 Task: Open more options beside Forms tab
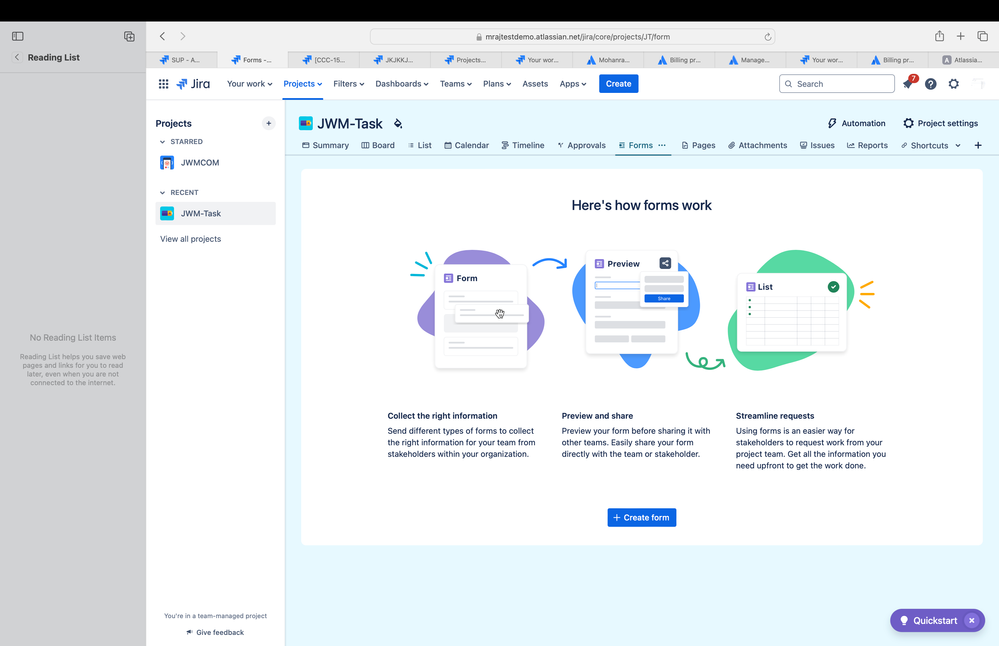coord(662,145)
